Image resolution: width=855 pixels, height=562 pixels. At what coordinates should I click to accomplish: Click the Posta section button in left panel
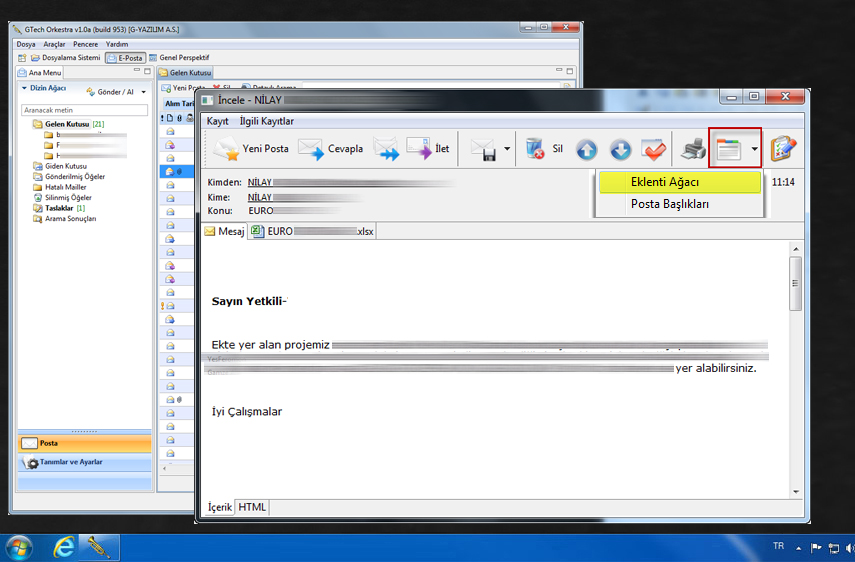(85, 444)
